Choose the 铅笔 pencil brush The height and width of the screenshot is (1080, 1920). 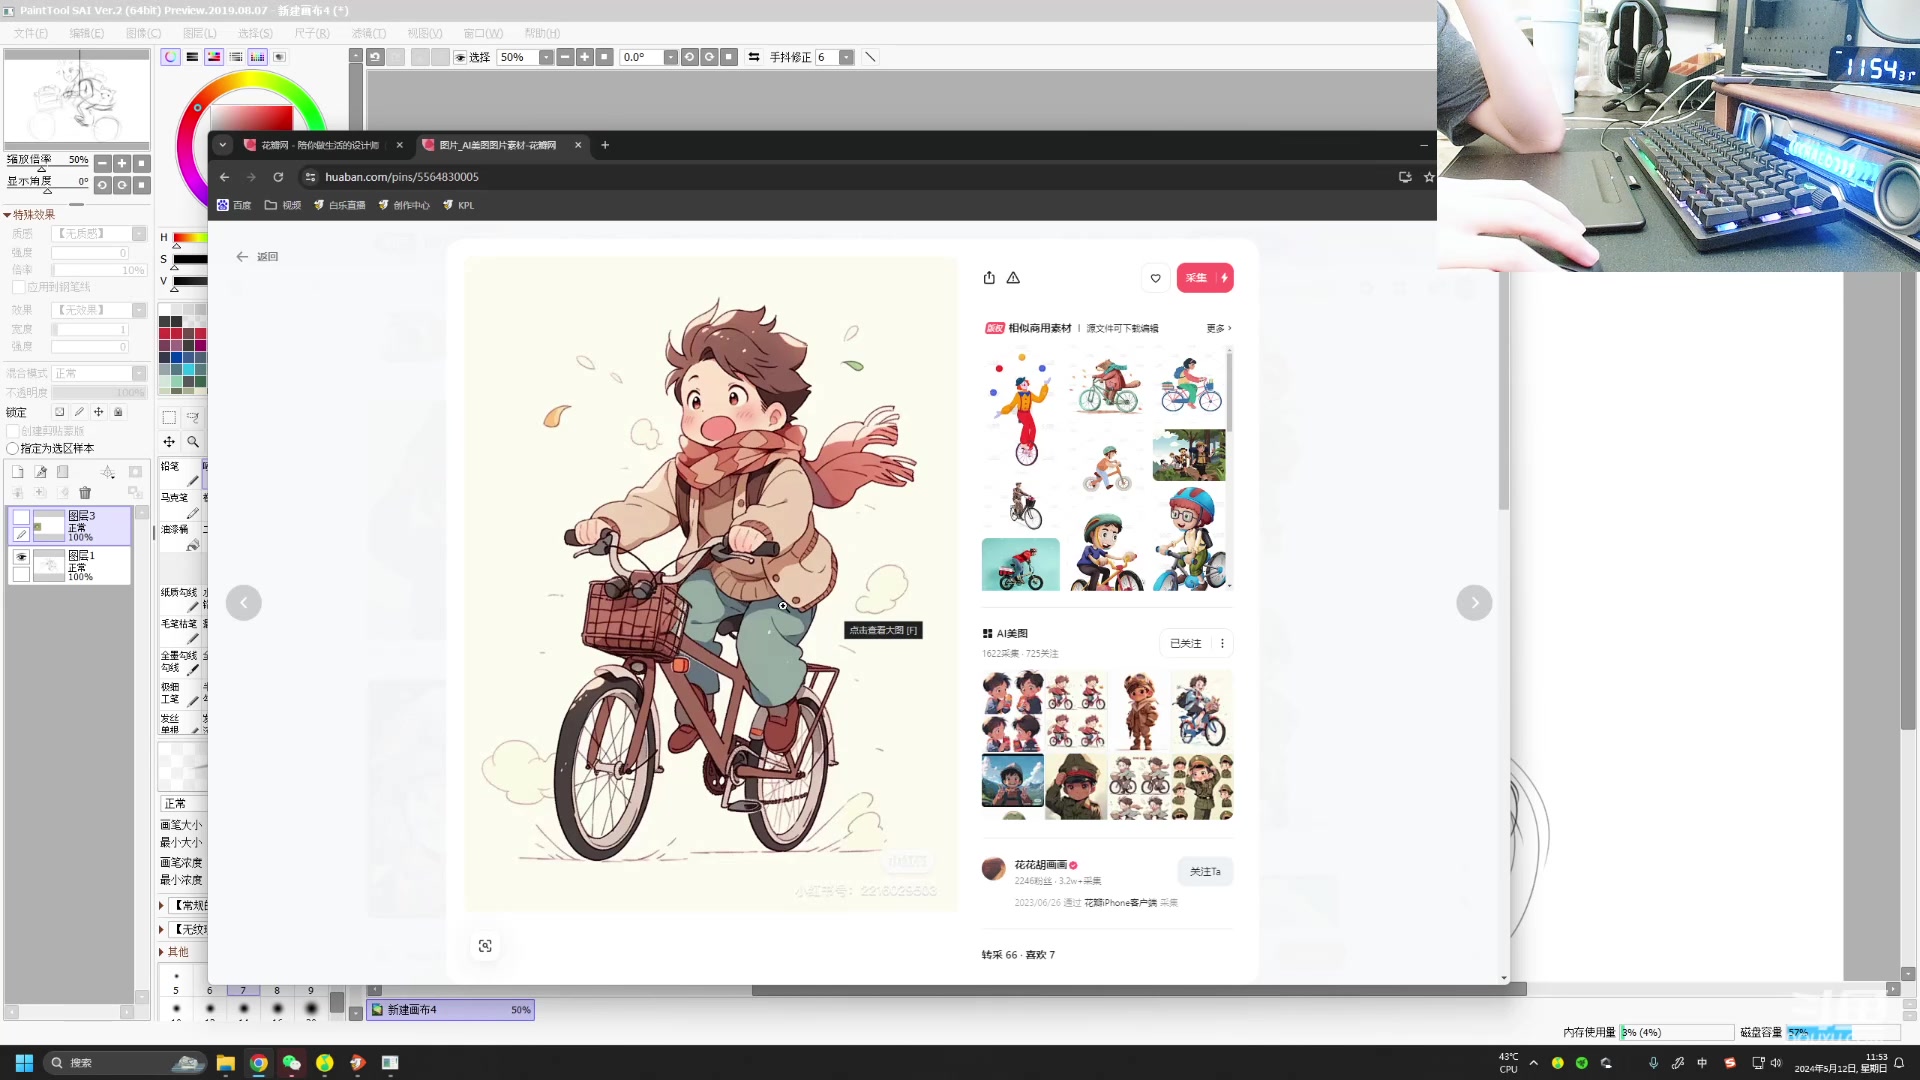point(181,474)
